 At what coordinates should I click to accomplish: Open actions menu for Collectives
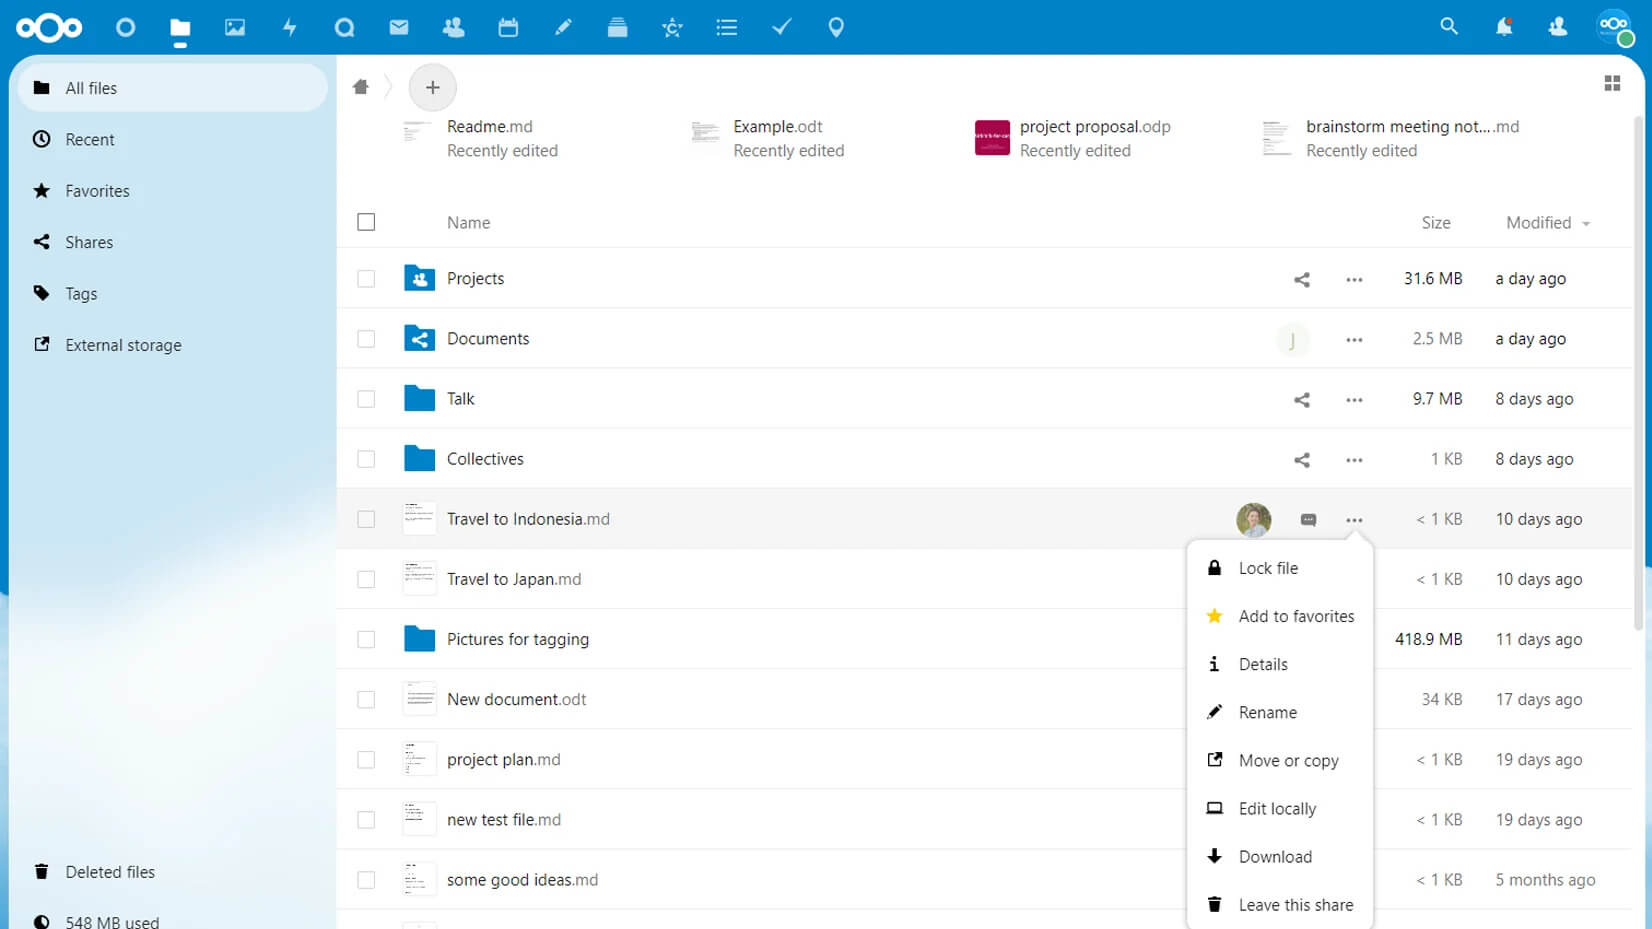[x=1354, y=459]
